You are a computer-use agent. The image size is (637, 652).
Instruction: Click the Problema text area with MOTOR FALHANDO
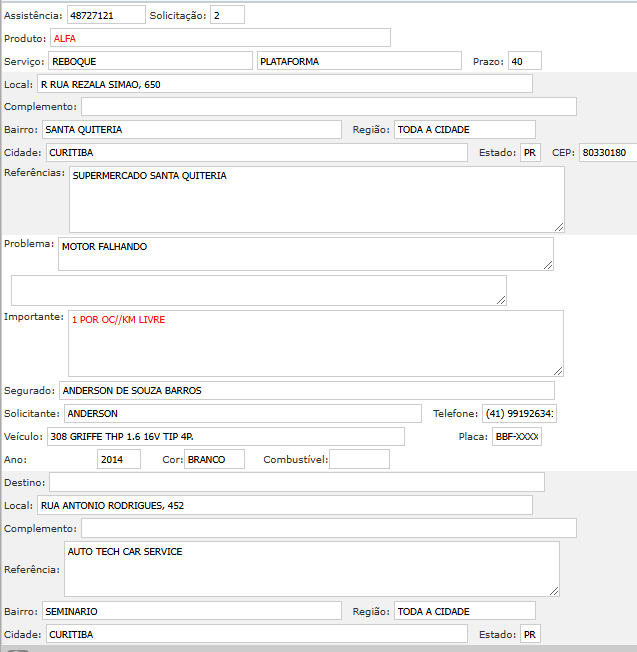(305, 253)
